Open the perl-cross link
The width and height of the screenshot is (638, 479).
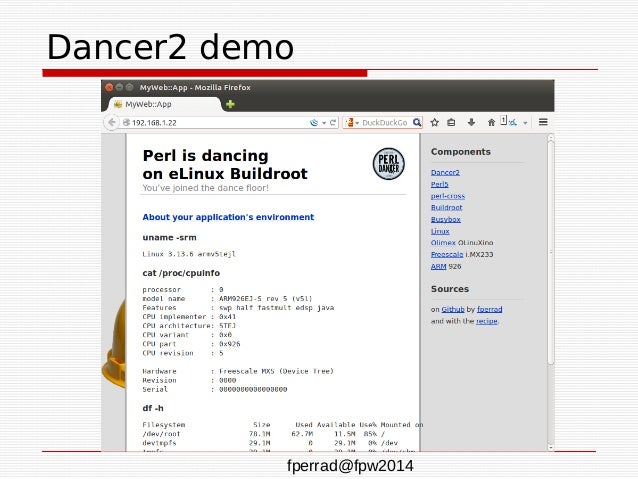point(448,196)
